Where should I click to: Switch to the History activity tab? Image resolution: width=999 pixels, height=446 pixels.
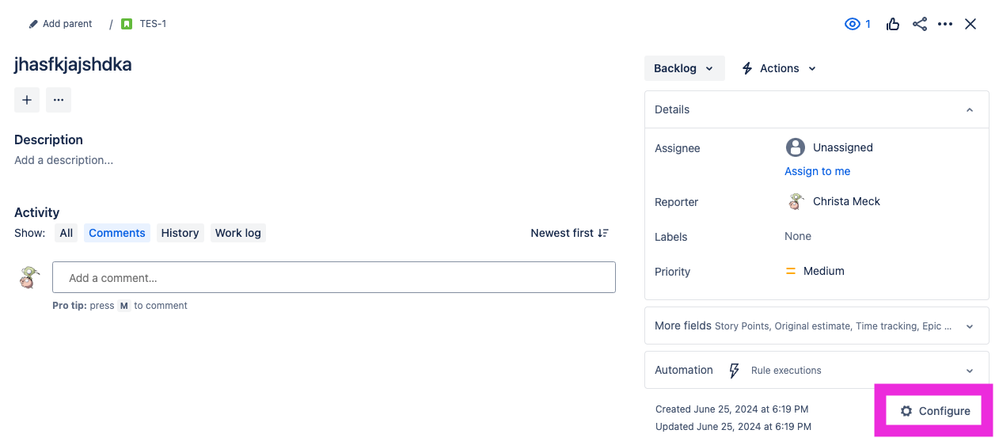(180, 233)
